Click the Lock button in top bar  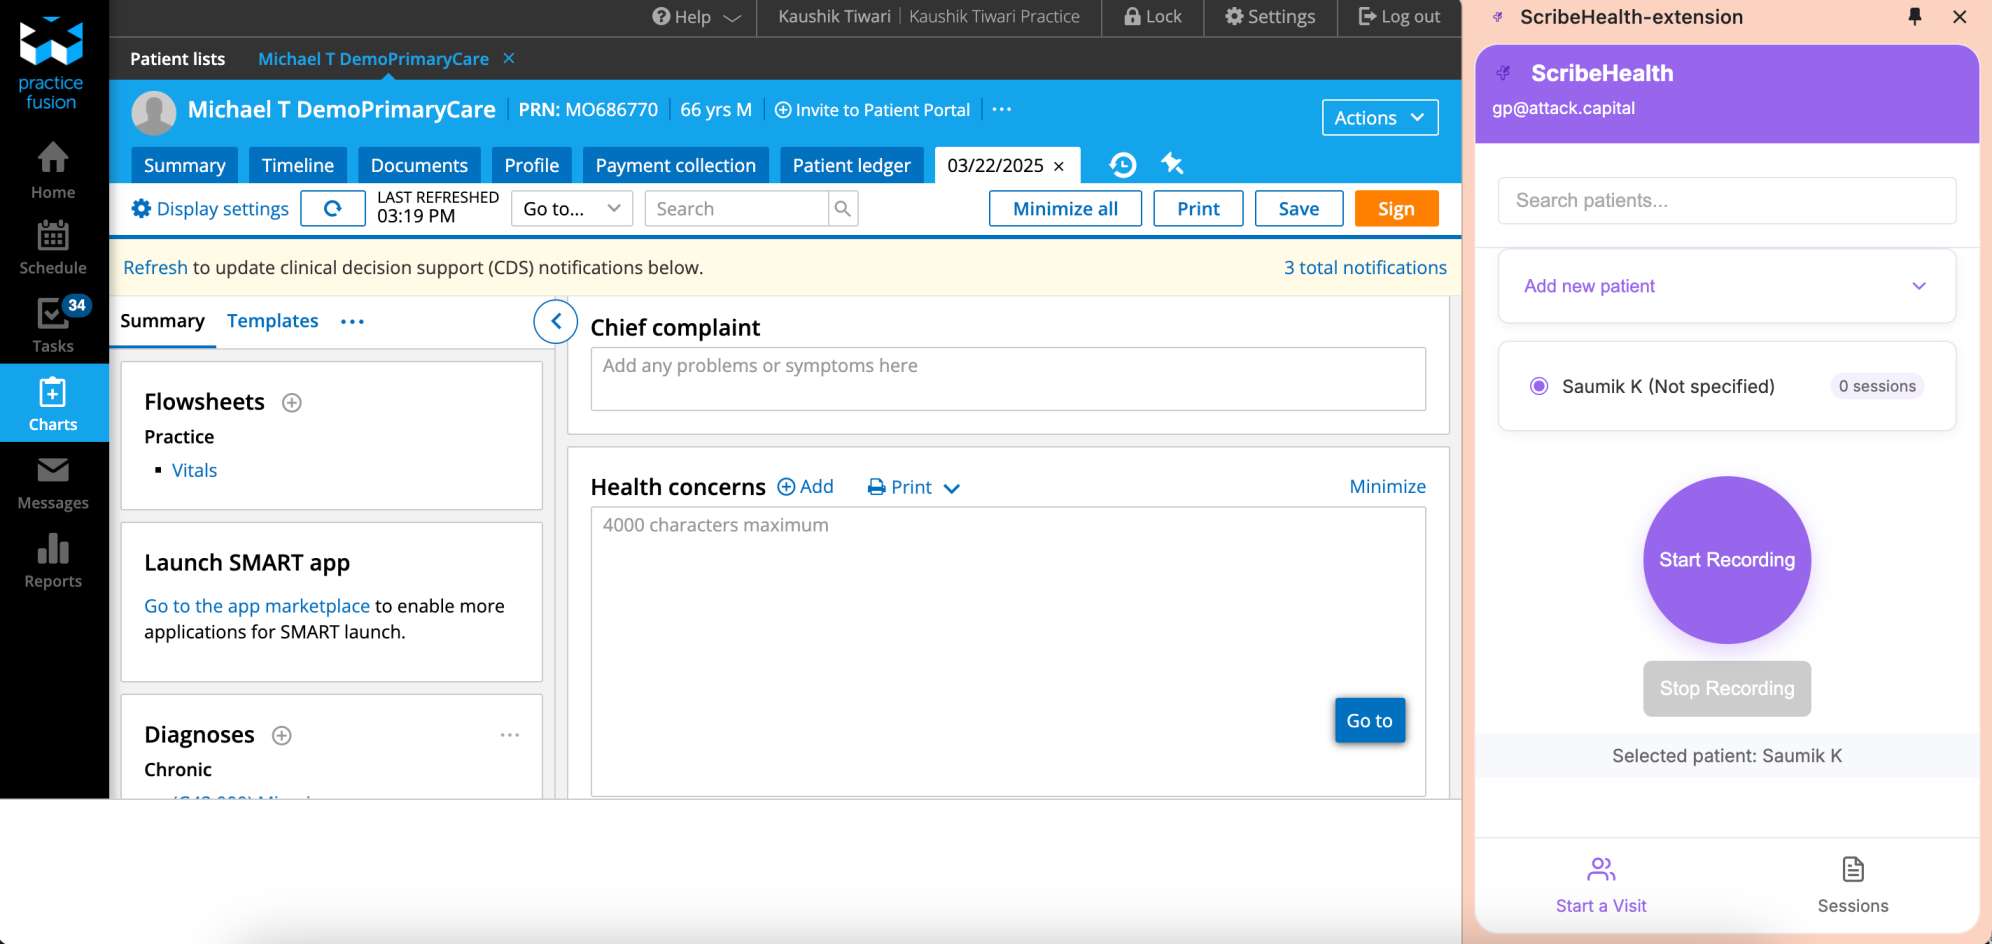tap(1153, 17)
